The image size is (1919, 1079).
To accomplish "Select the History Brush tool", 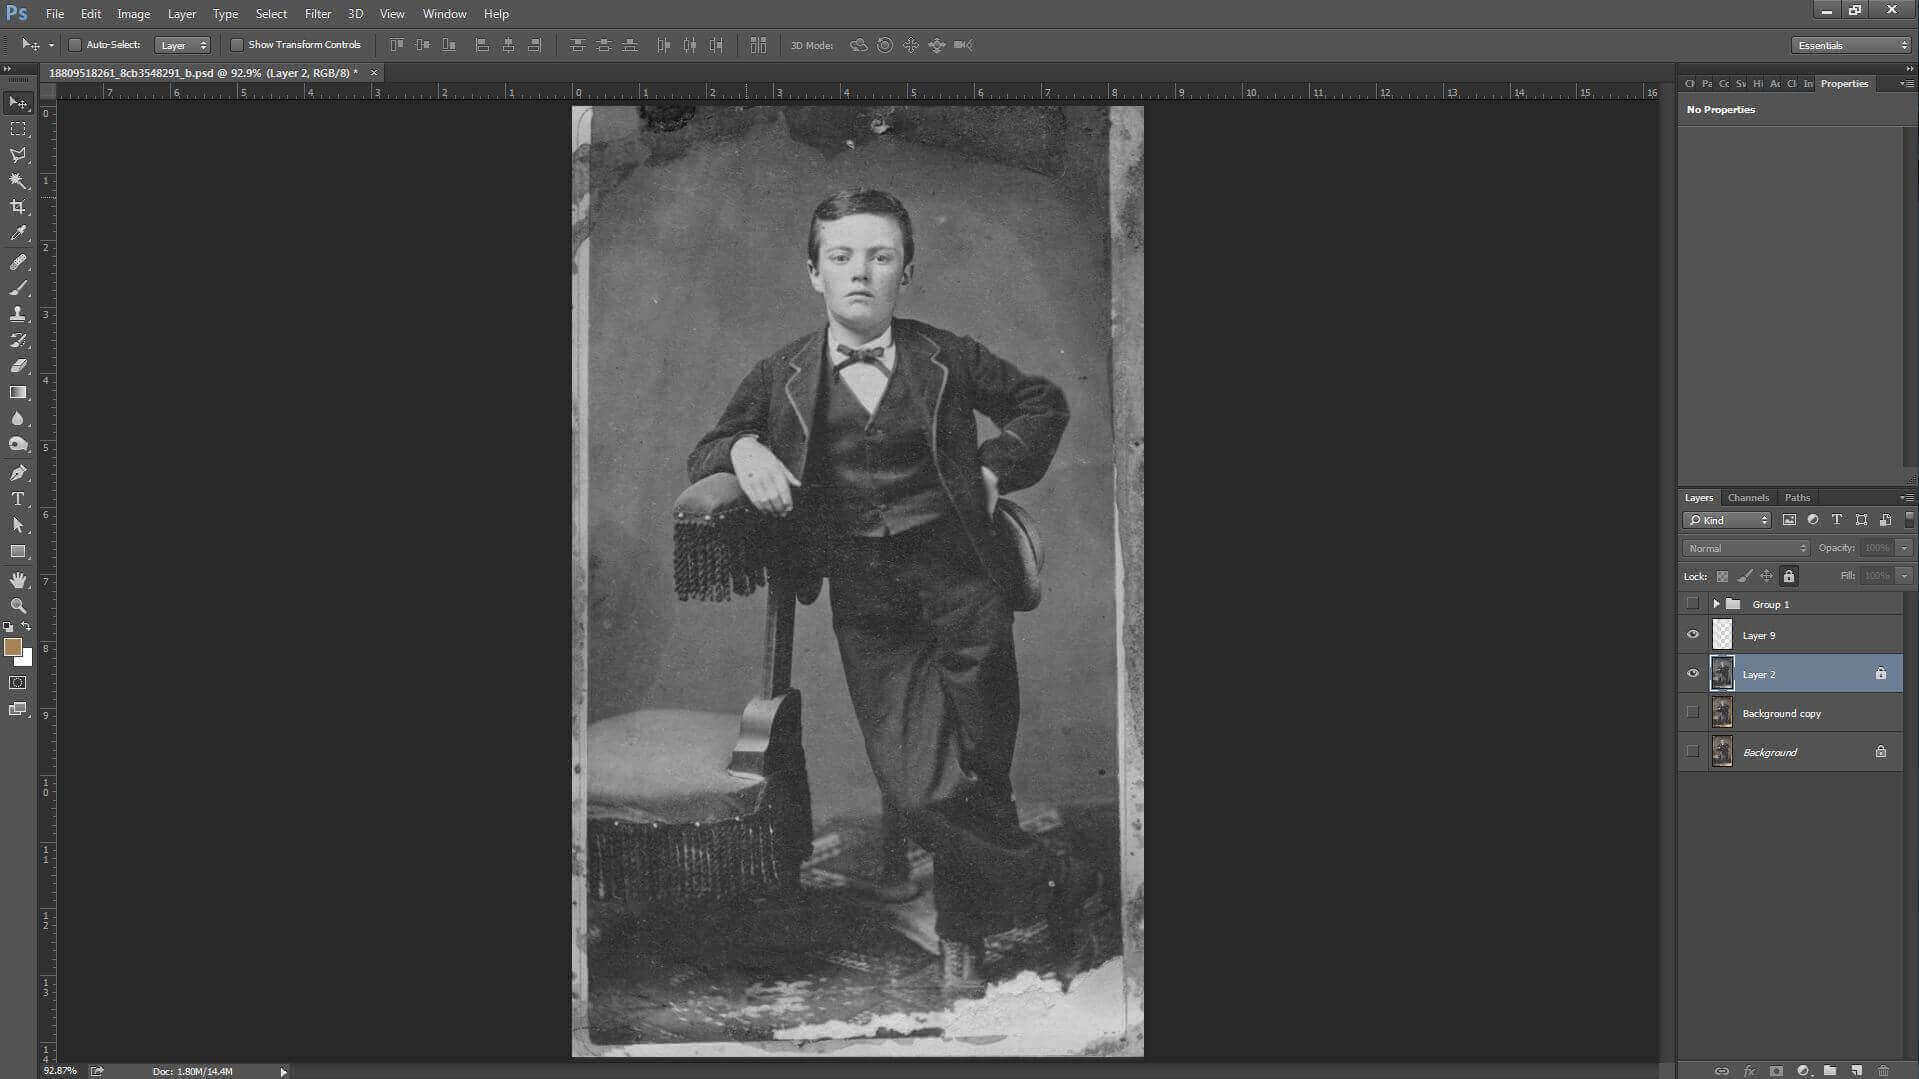I will pos(18,340).
